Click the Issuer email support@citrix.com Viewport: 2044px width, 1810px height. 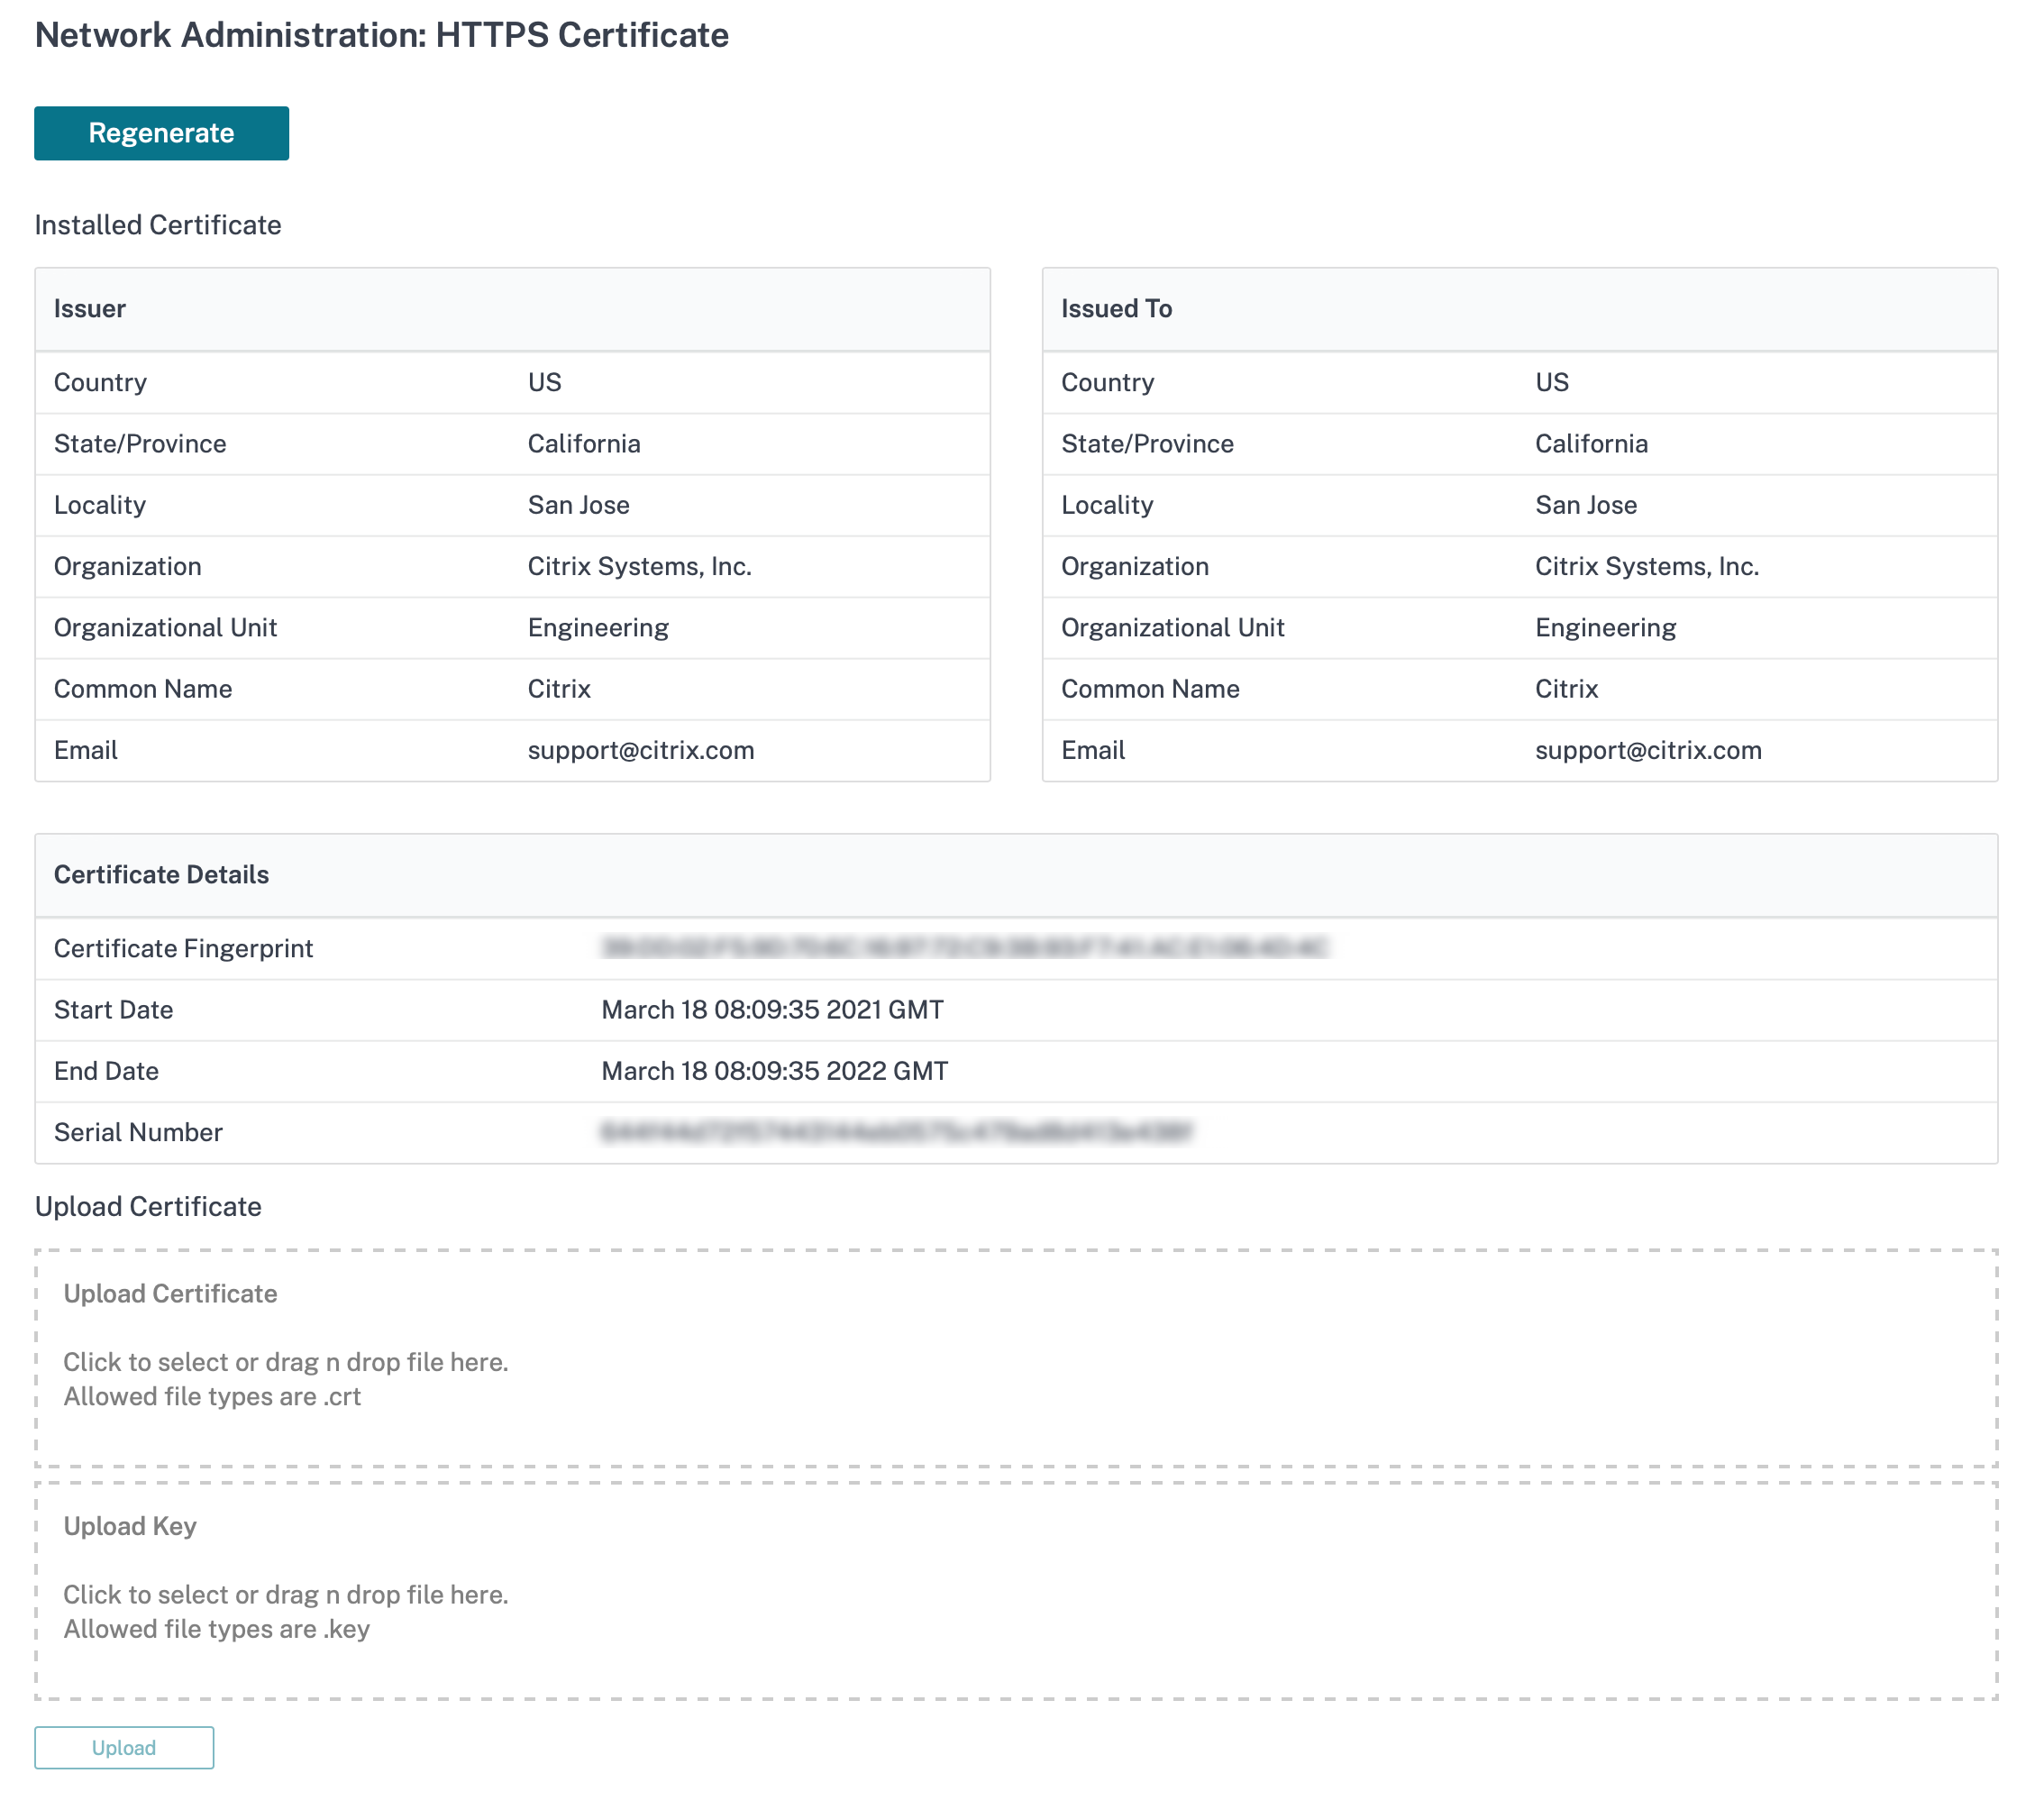pyautogui.click(x=641, y=750)
